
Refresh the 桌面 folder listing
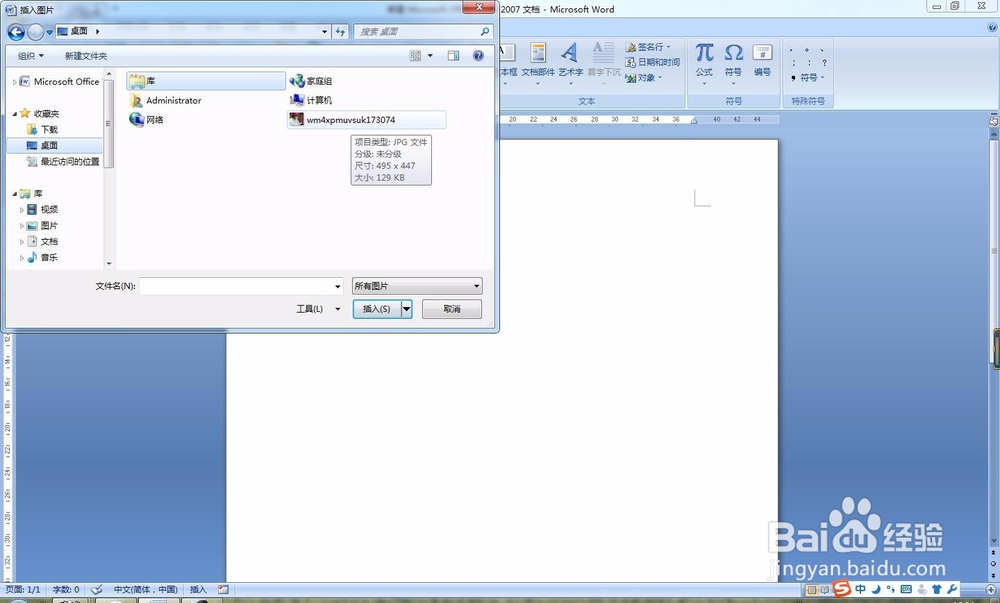tap(341, 31)
